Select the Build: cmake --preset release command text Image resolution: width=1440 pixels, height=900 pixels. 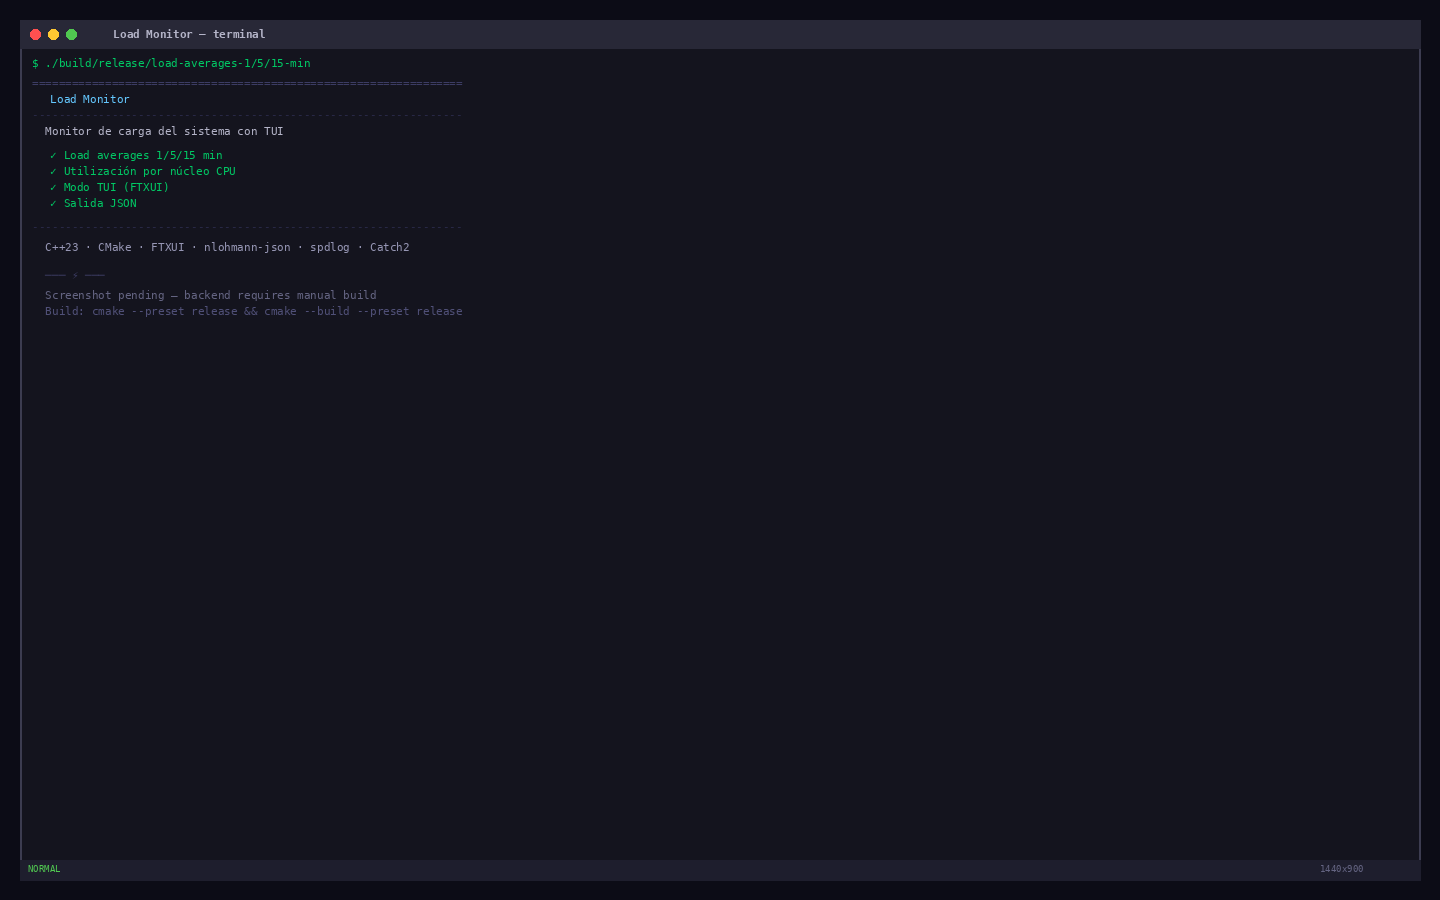coord(254,311)
